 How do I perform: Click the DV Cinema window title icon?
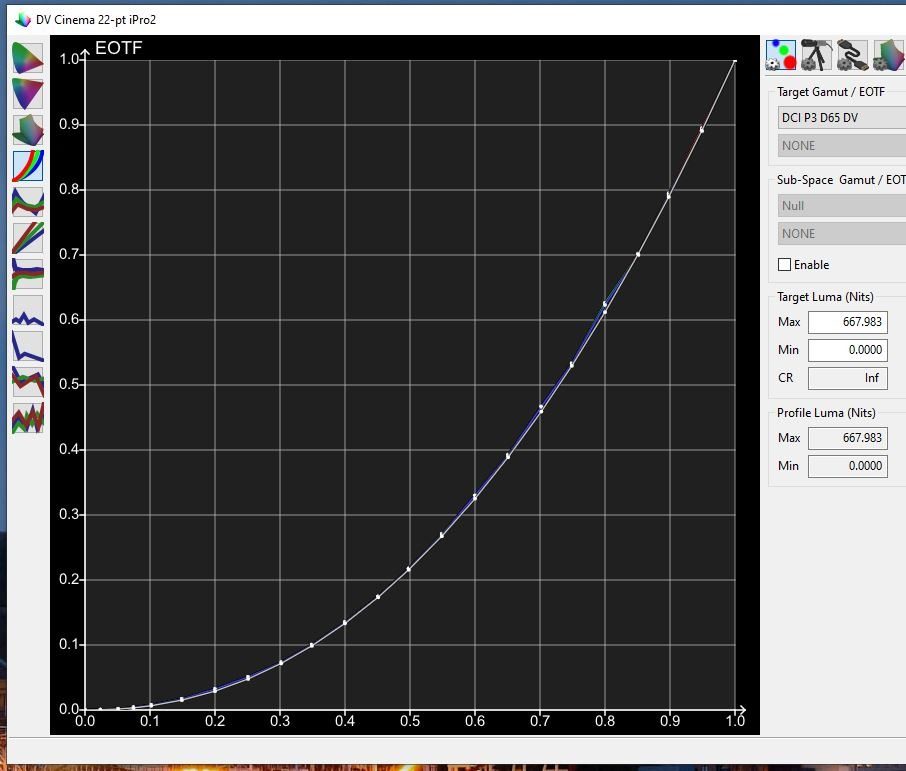pyautogui.click(x=23, y=20)
